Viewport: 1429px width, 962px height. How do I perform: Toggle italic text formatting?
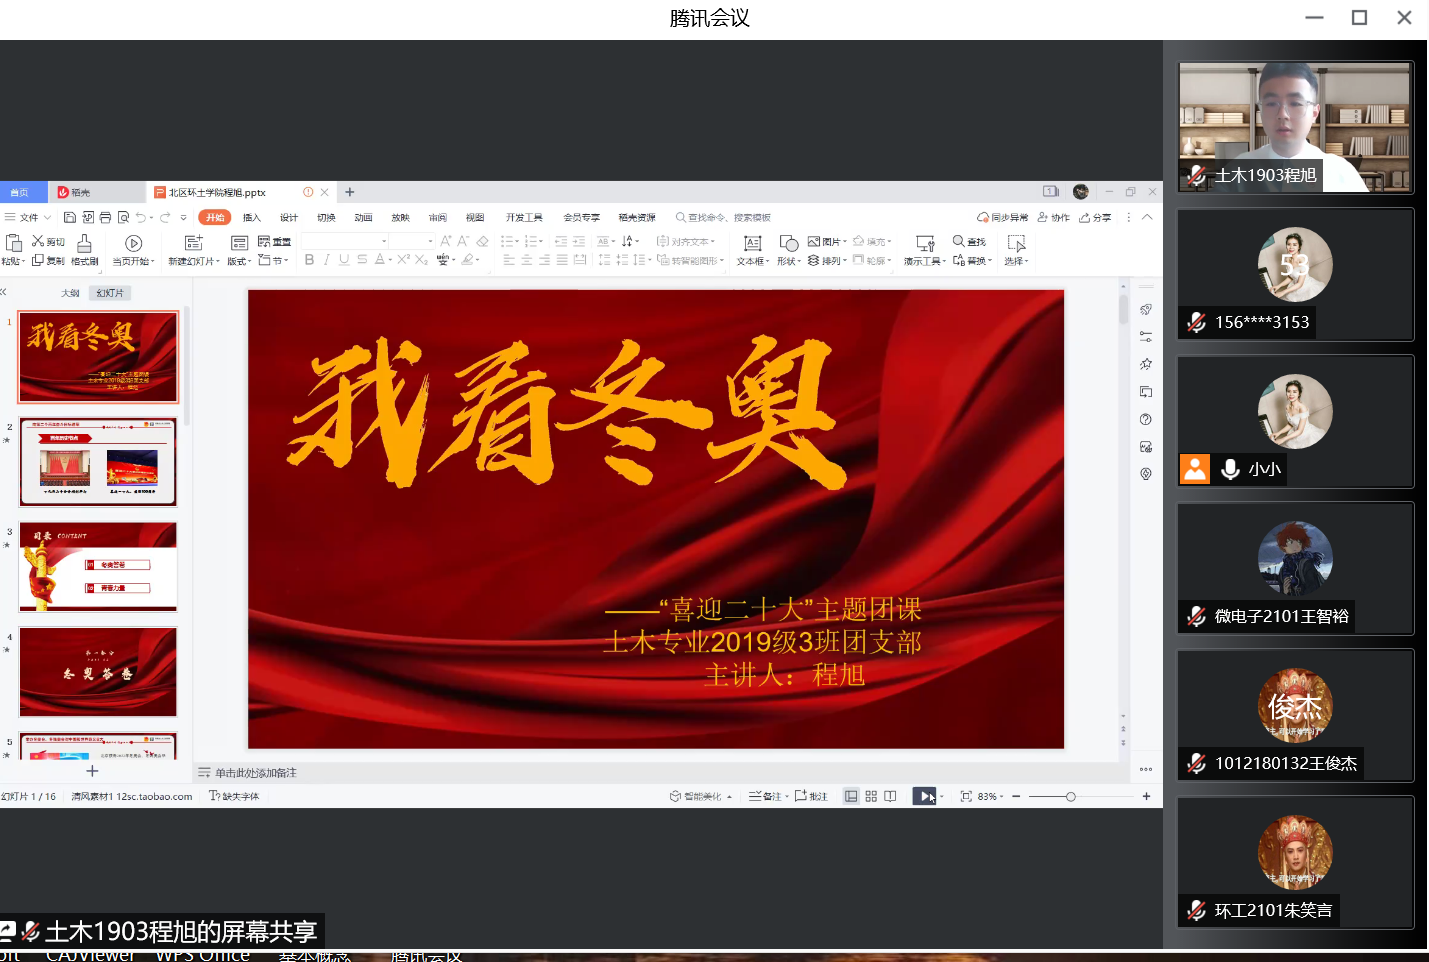point(326,260)
